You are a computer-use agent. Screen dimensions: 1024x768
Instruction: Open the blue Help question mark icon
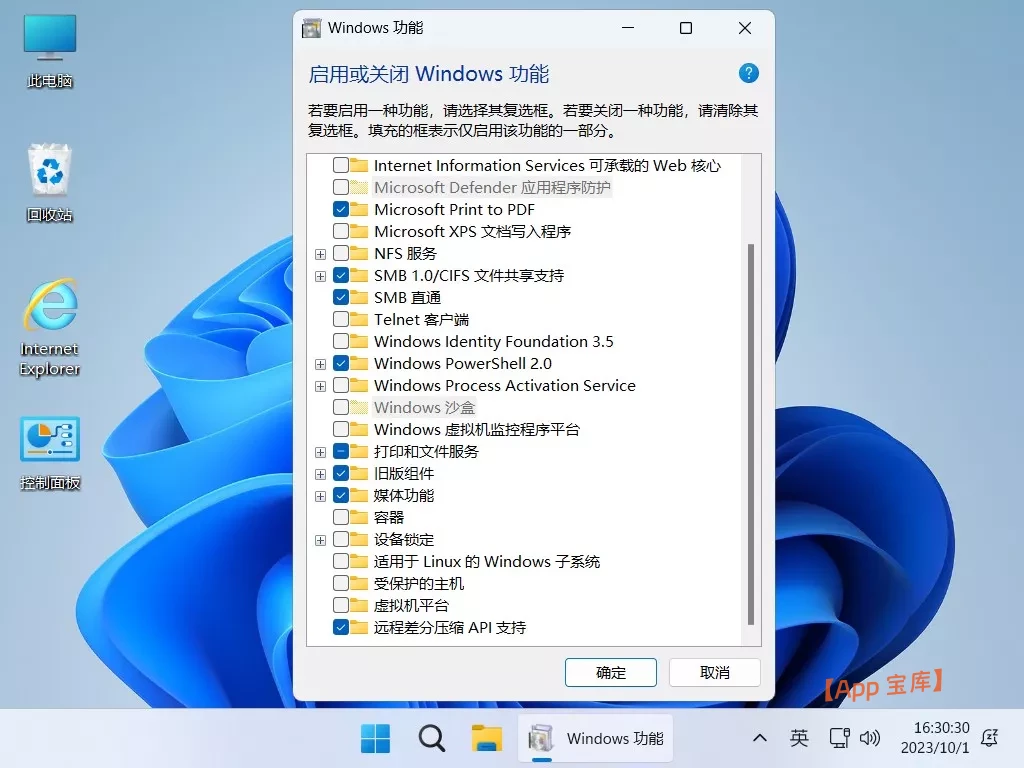click(747, 73)
